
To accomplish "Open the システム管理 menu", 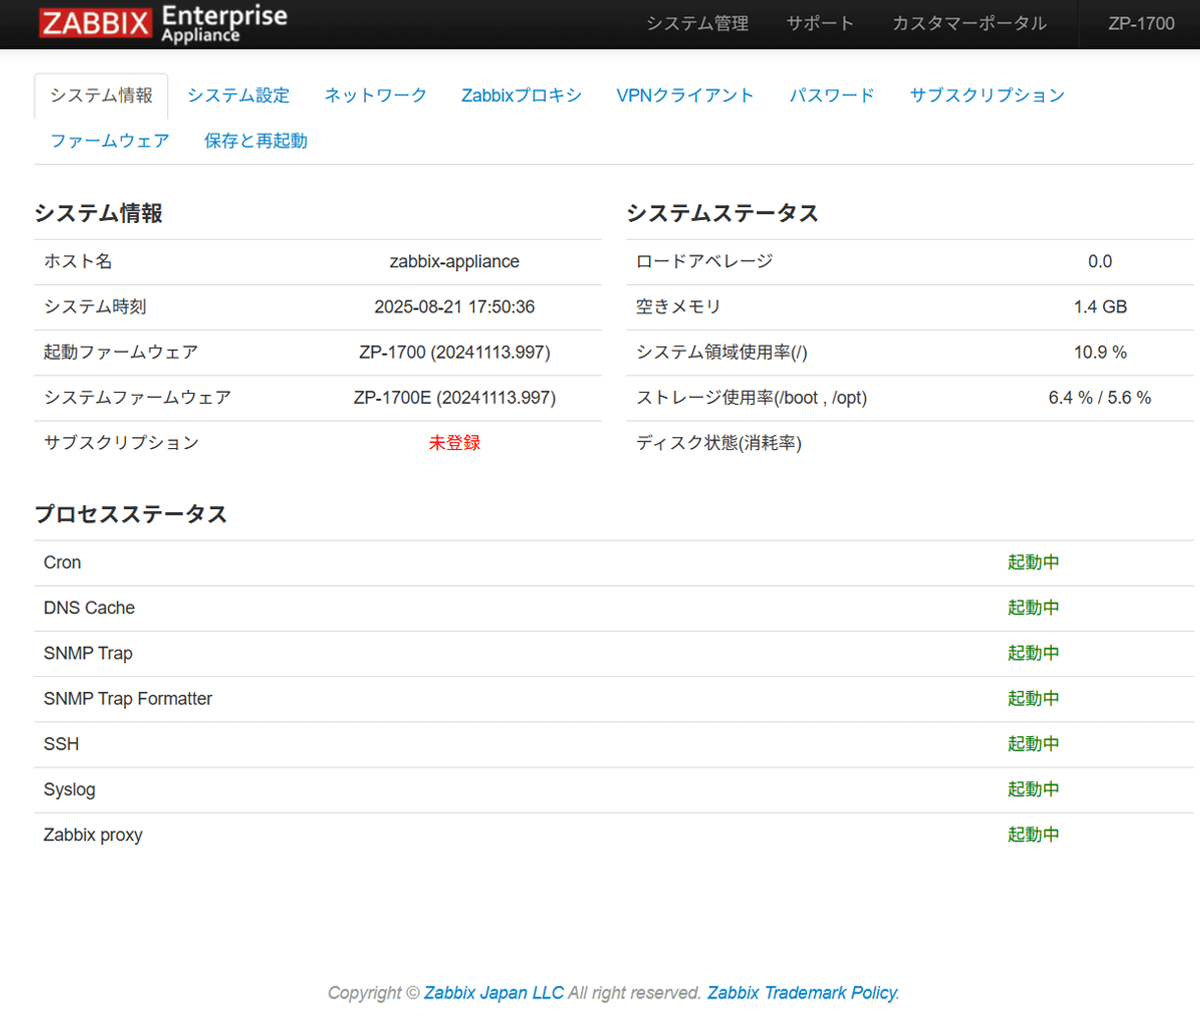I will click(x=697, y=22).
